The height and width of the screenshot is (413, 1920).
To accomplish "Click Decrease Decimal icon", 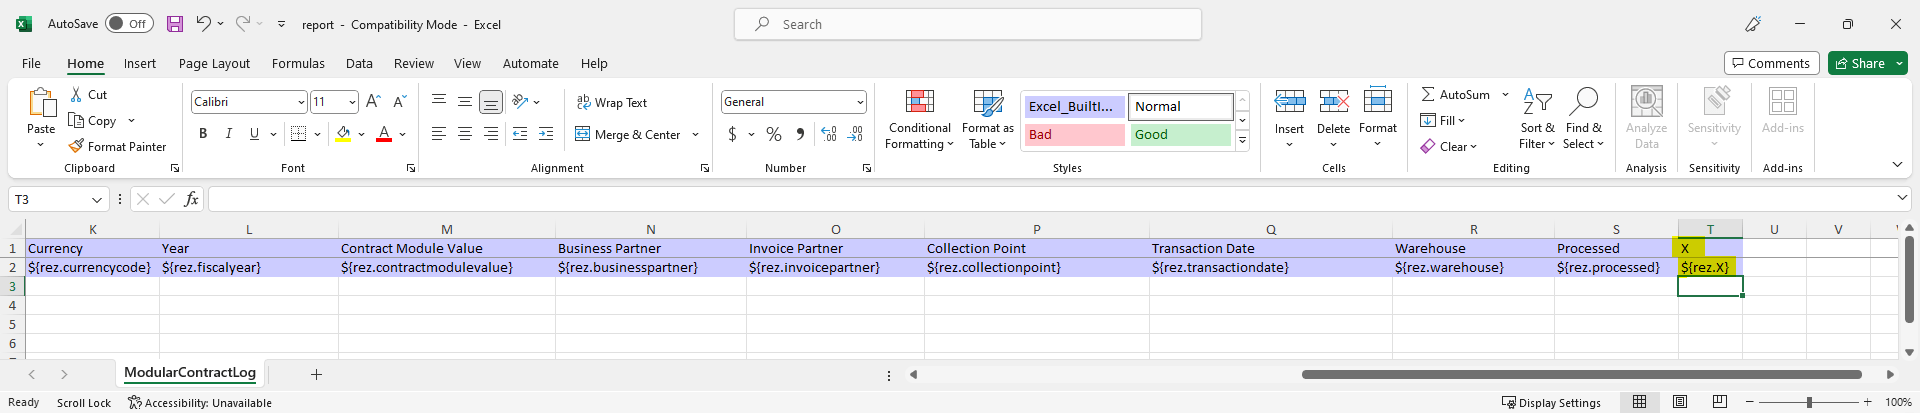I will click(855, 134).
